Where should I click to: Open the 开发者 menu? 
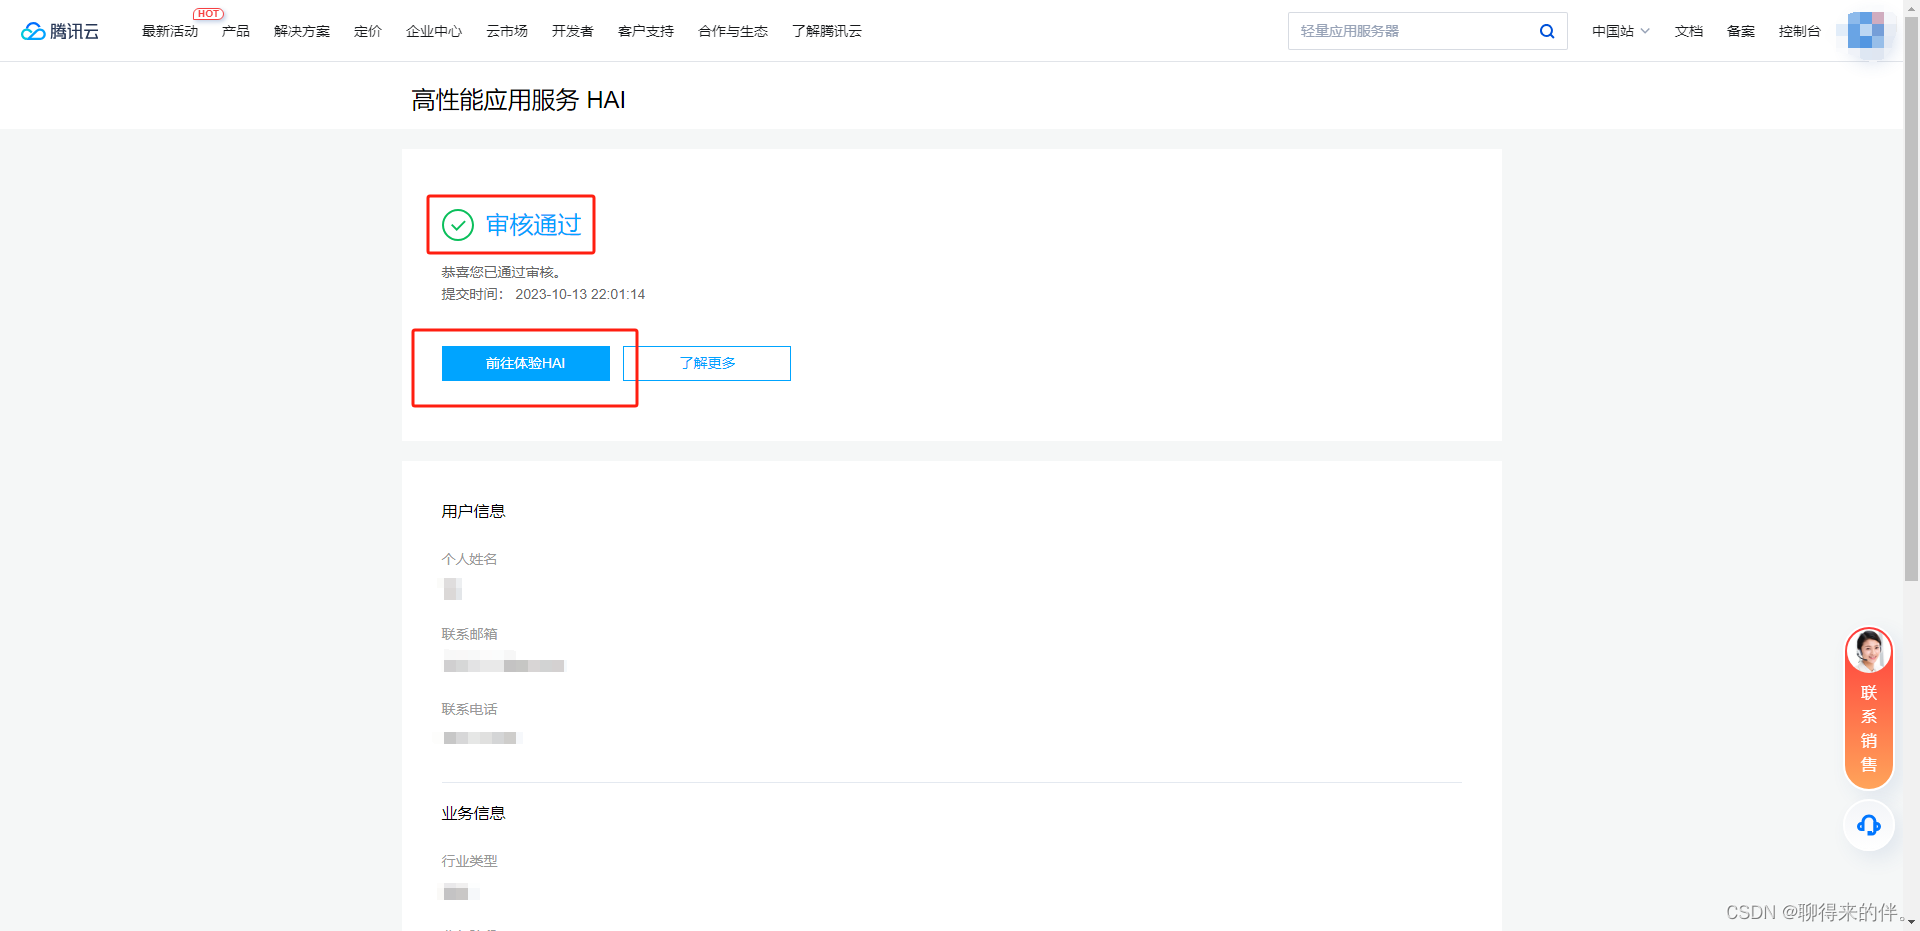click(x=573, y=31)
